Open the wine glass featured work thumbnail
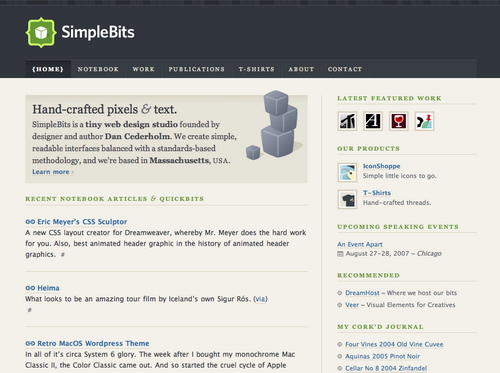 tap(399, 121)
